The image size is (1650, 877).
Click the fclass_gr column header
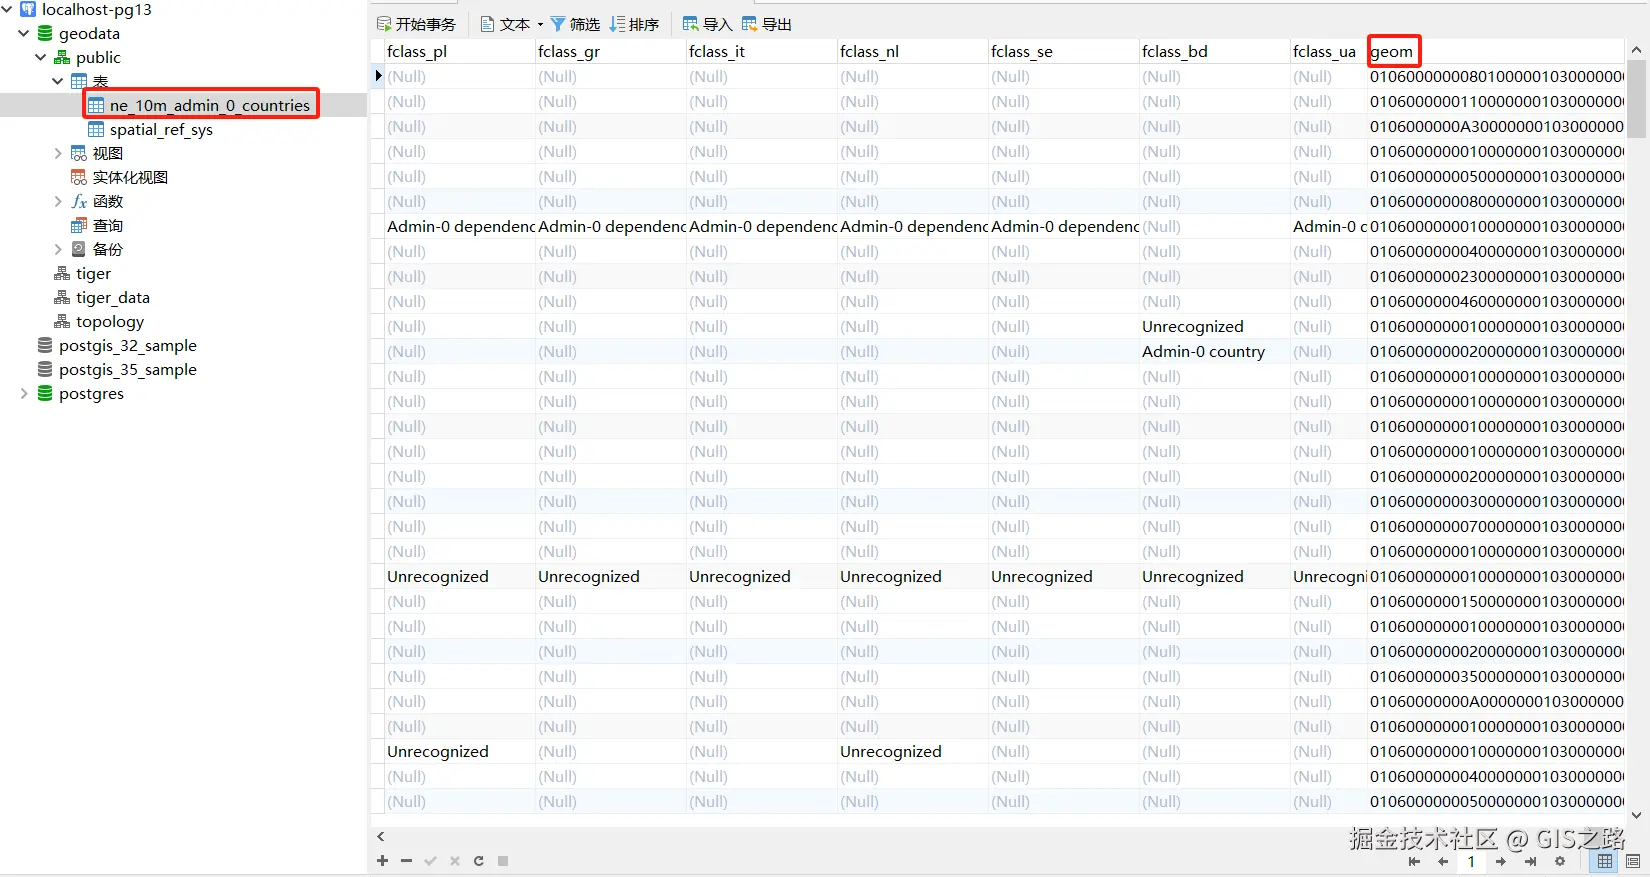[x=610, y=51]
